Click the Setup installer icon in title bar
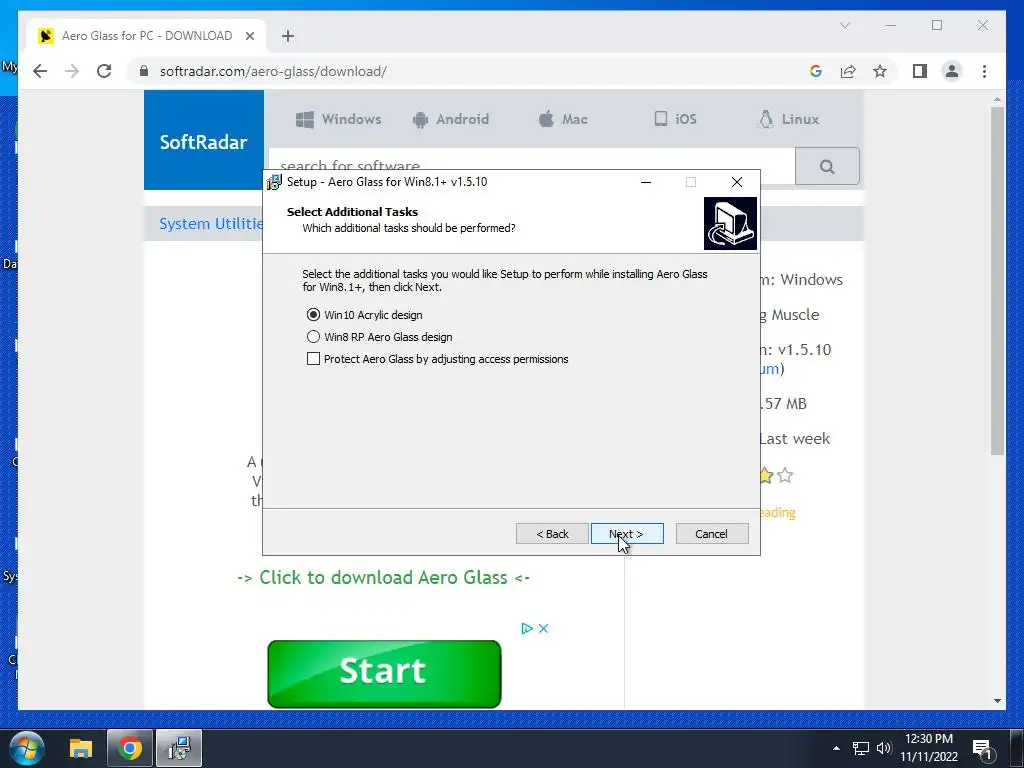 pos(274,182)
